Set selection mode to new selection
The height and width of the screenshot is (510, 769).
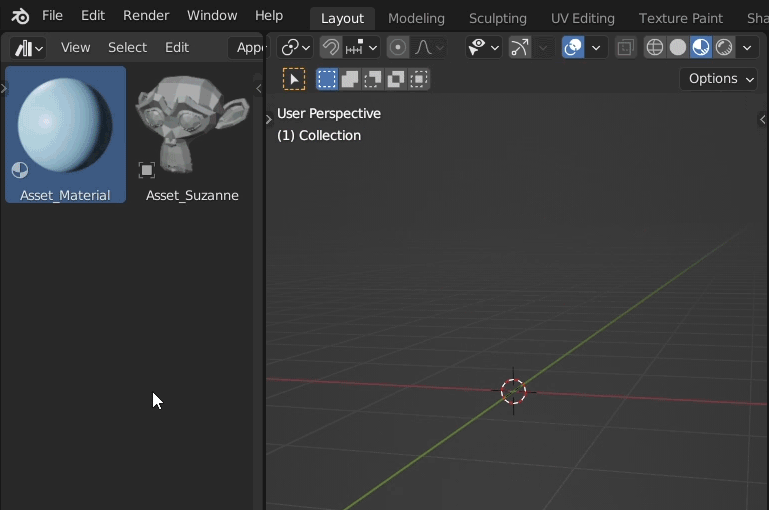pos(327,79)
